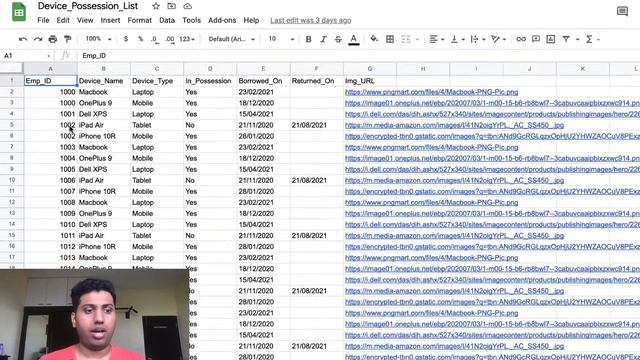Open the zoom 100% dropdown
The image size is (640, 360).
(98, 39)
